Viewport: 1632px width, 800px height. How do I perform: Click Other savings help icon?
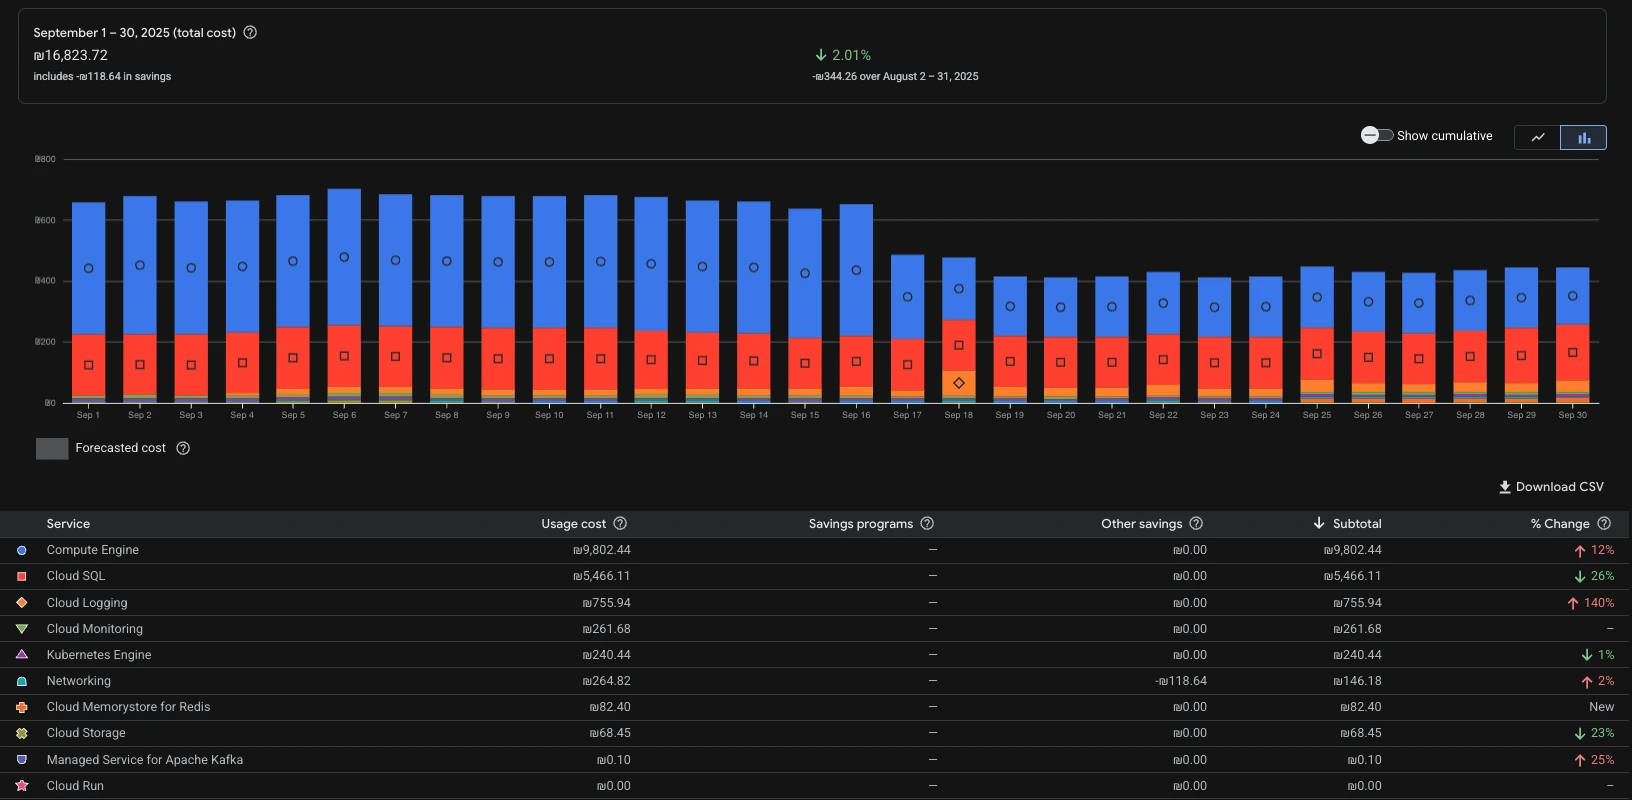pyautogui.click(x=1196, y=524)
